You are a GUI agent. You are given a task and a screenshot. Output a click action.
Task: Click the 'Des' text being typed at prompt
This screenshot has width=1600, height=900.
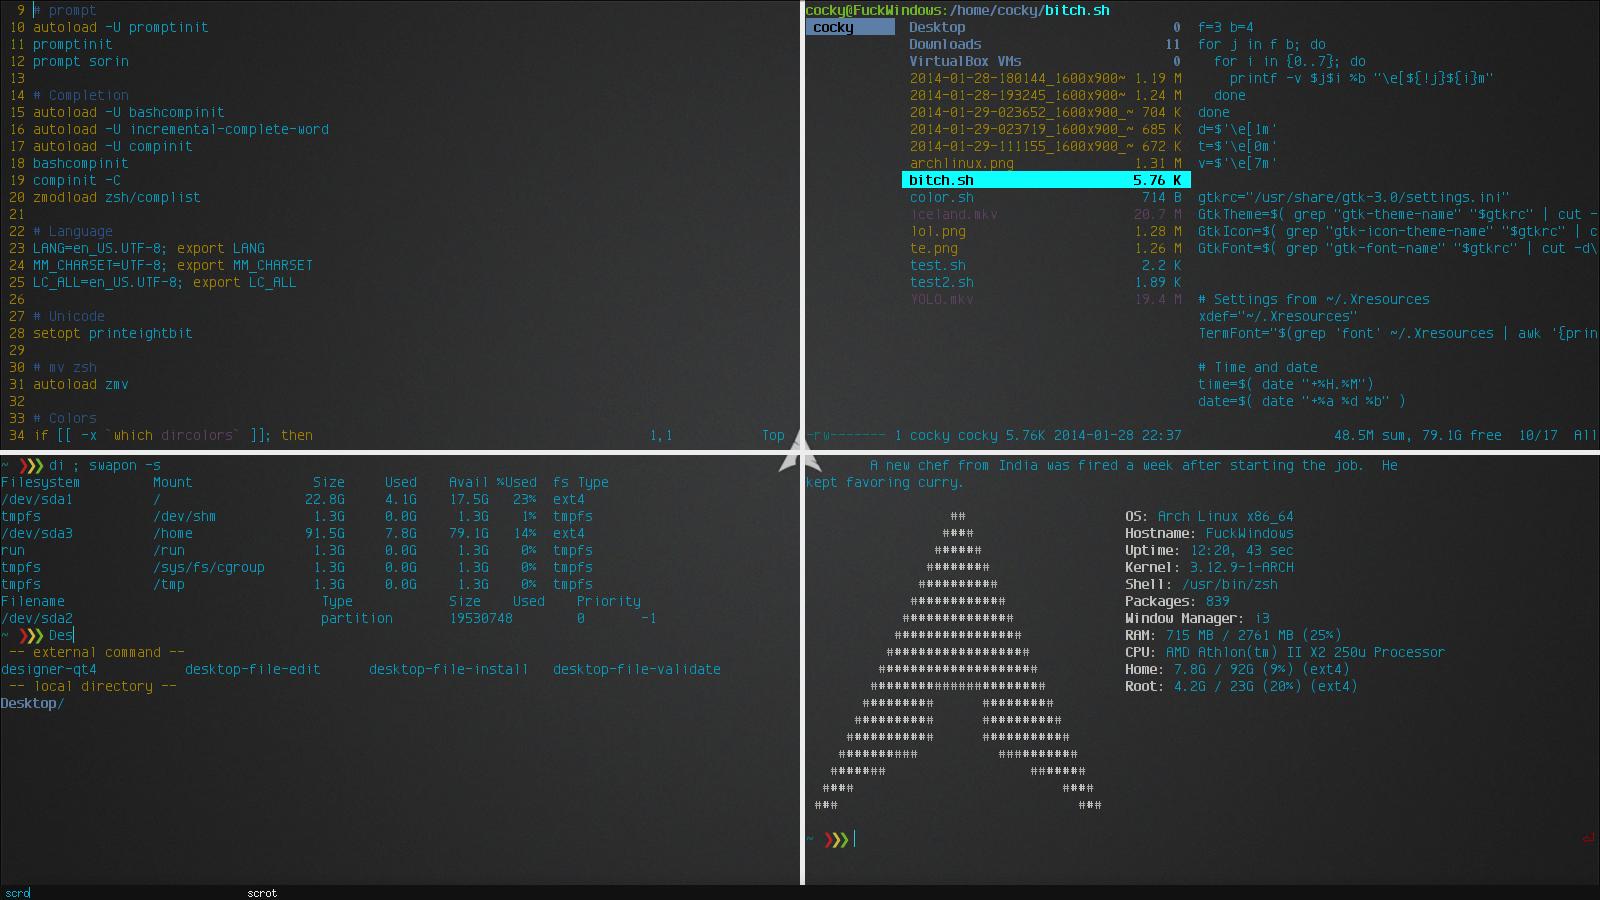click(x=61, y=635)
